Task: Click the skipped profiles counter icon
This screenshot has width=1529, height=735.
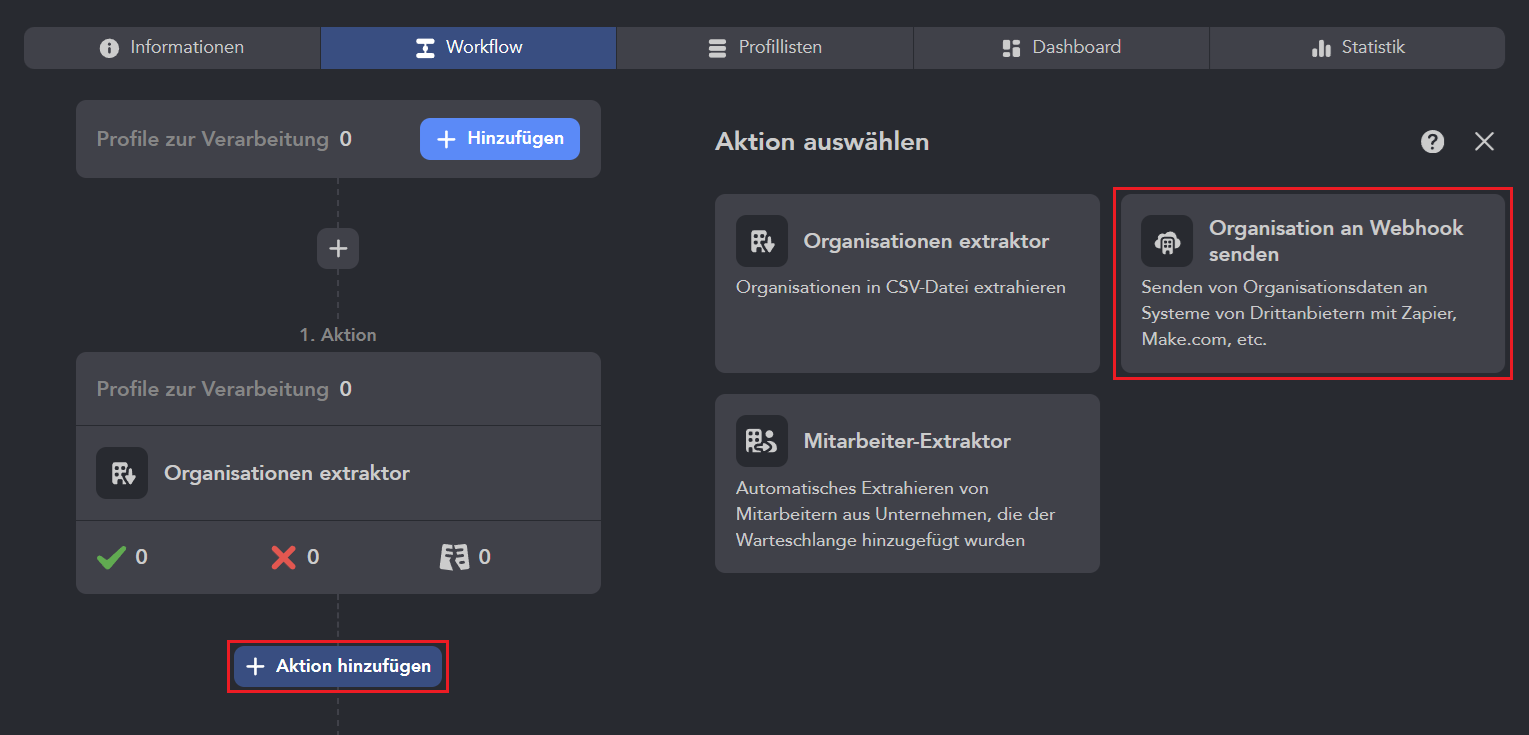Action: (x=454, y=557)
